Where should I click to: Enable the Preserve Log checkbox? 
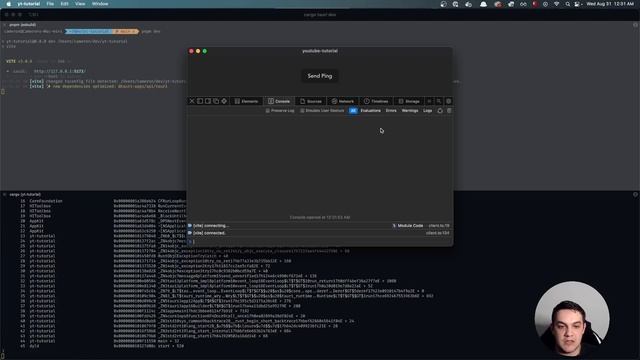click(x=268, y=111)
